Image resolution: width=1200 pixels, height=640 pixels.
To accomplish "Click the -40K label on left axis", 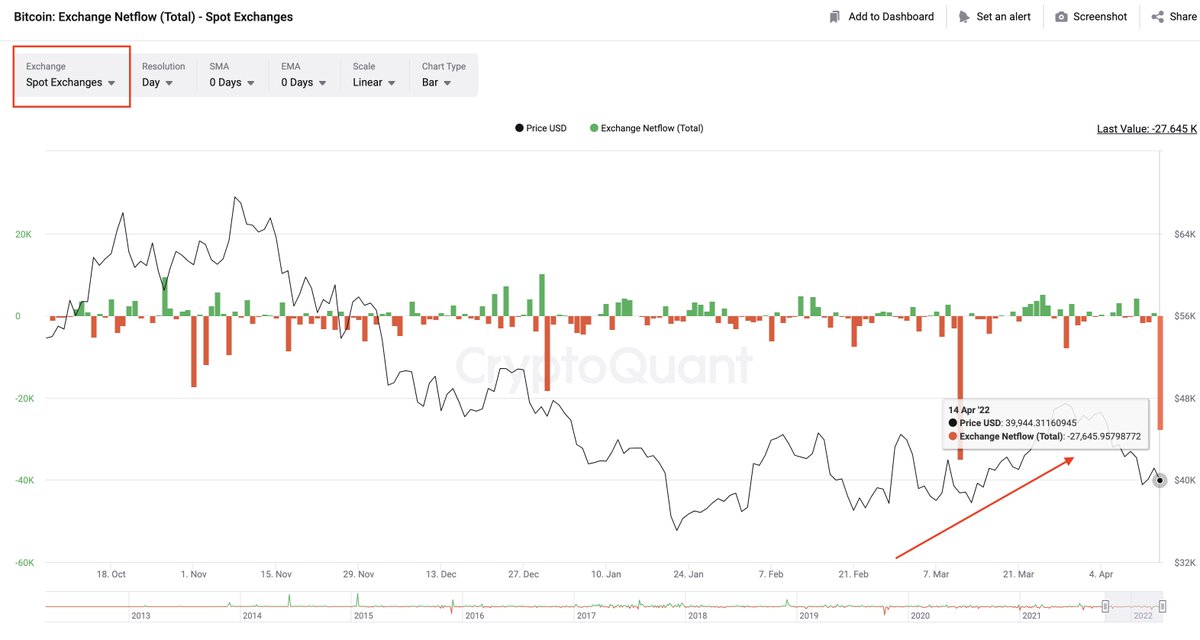I will click(x=23, y=481).
